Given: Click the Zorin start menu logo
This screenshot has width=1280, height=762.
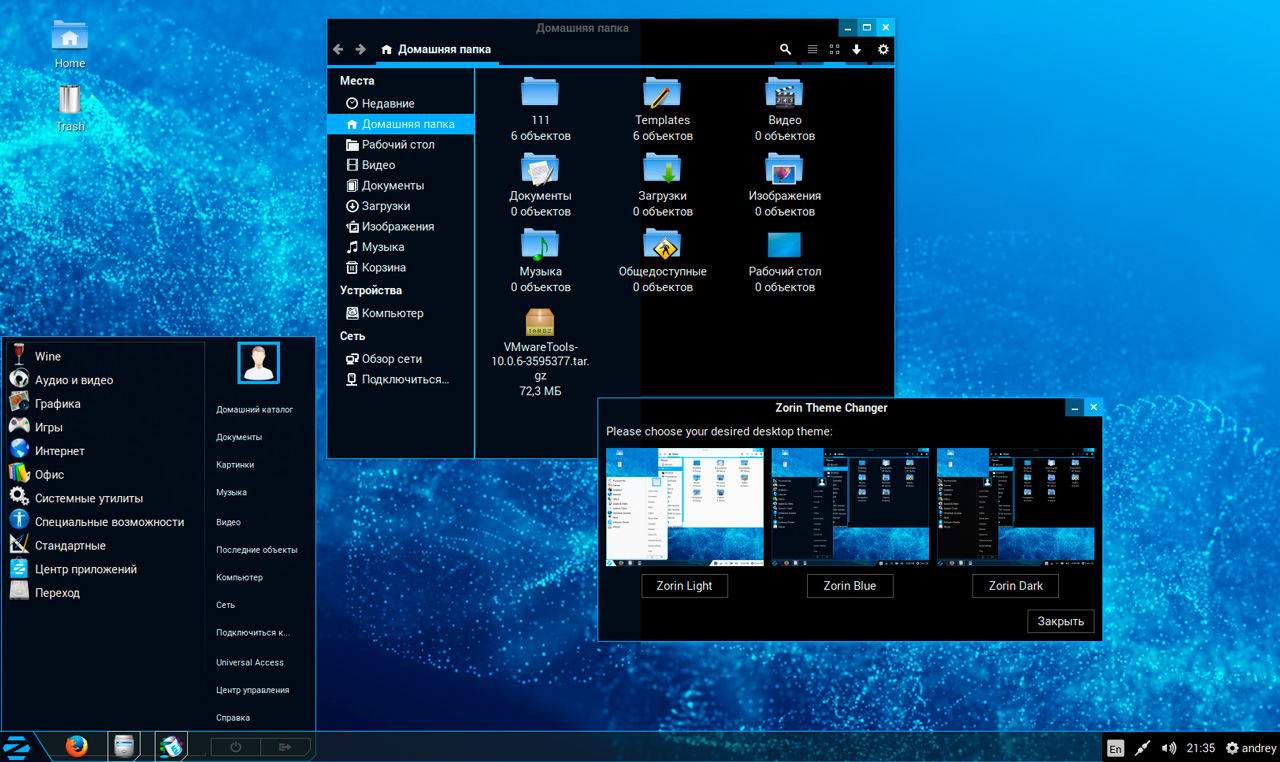Looking at the screenshot, I should pyautogui.click(x=17, y=746).
